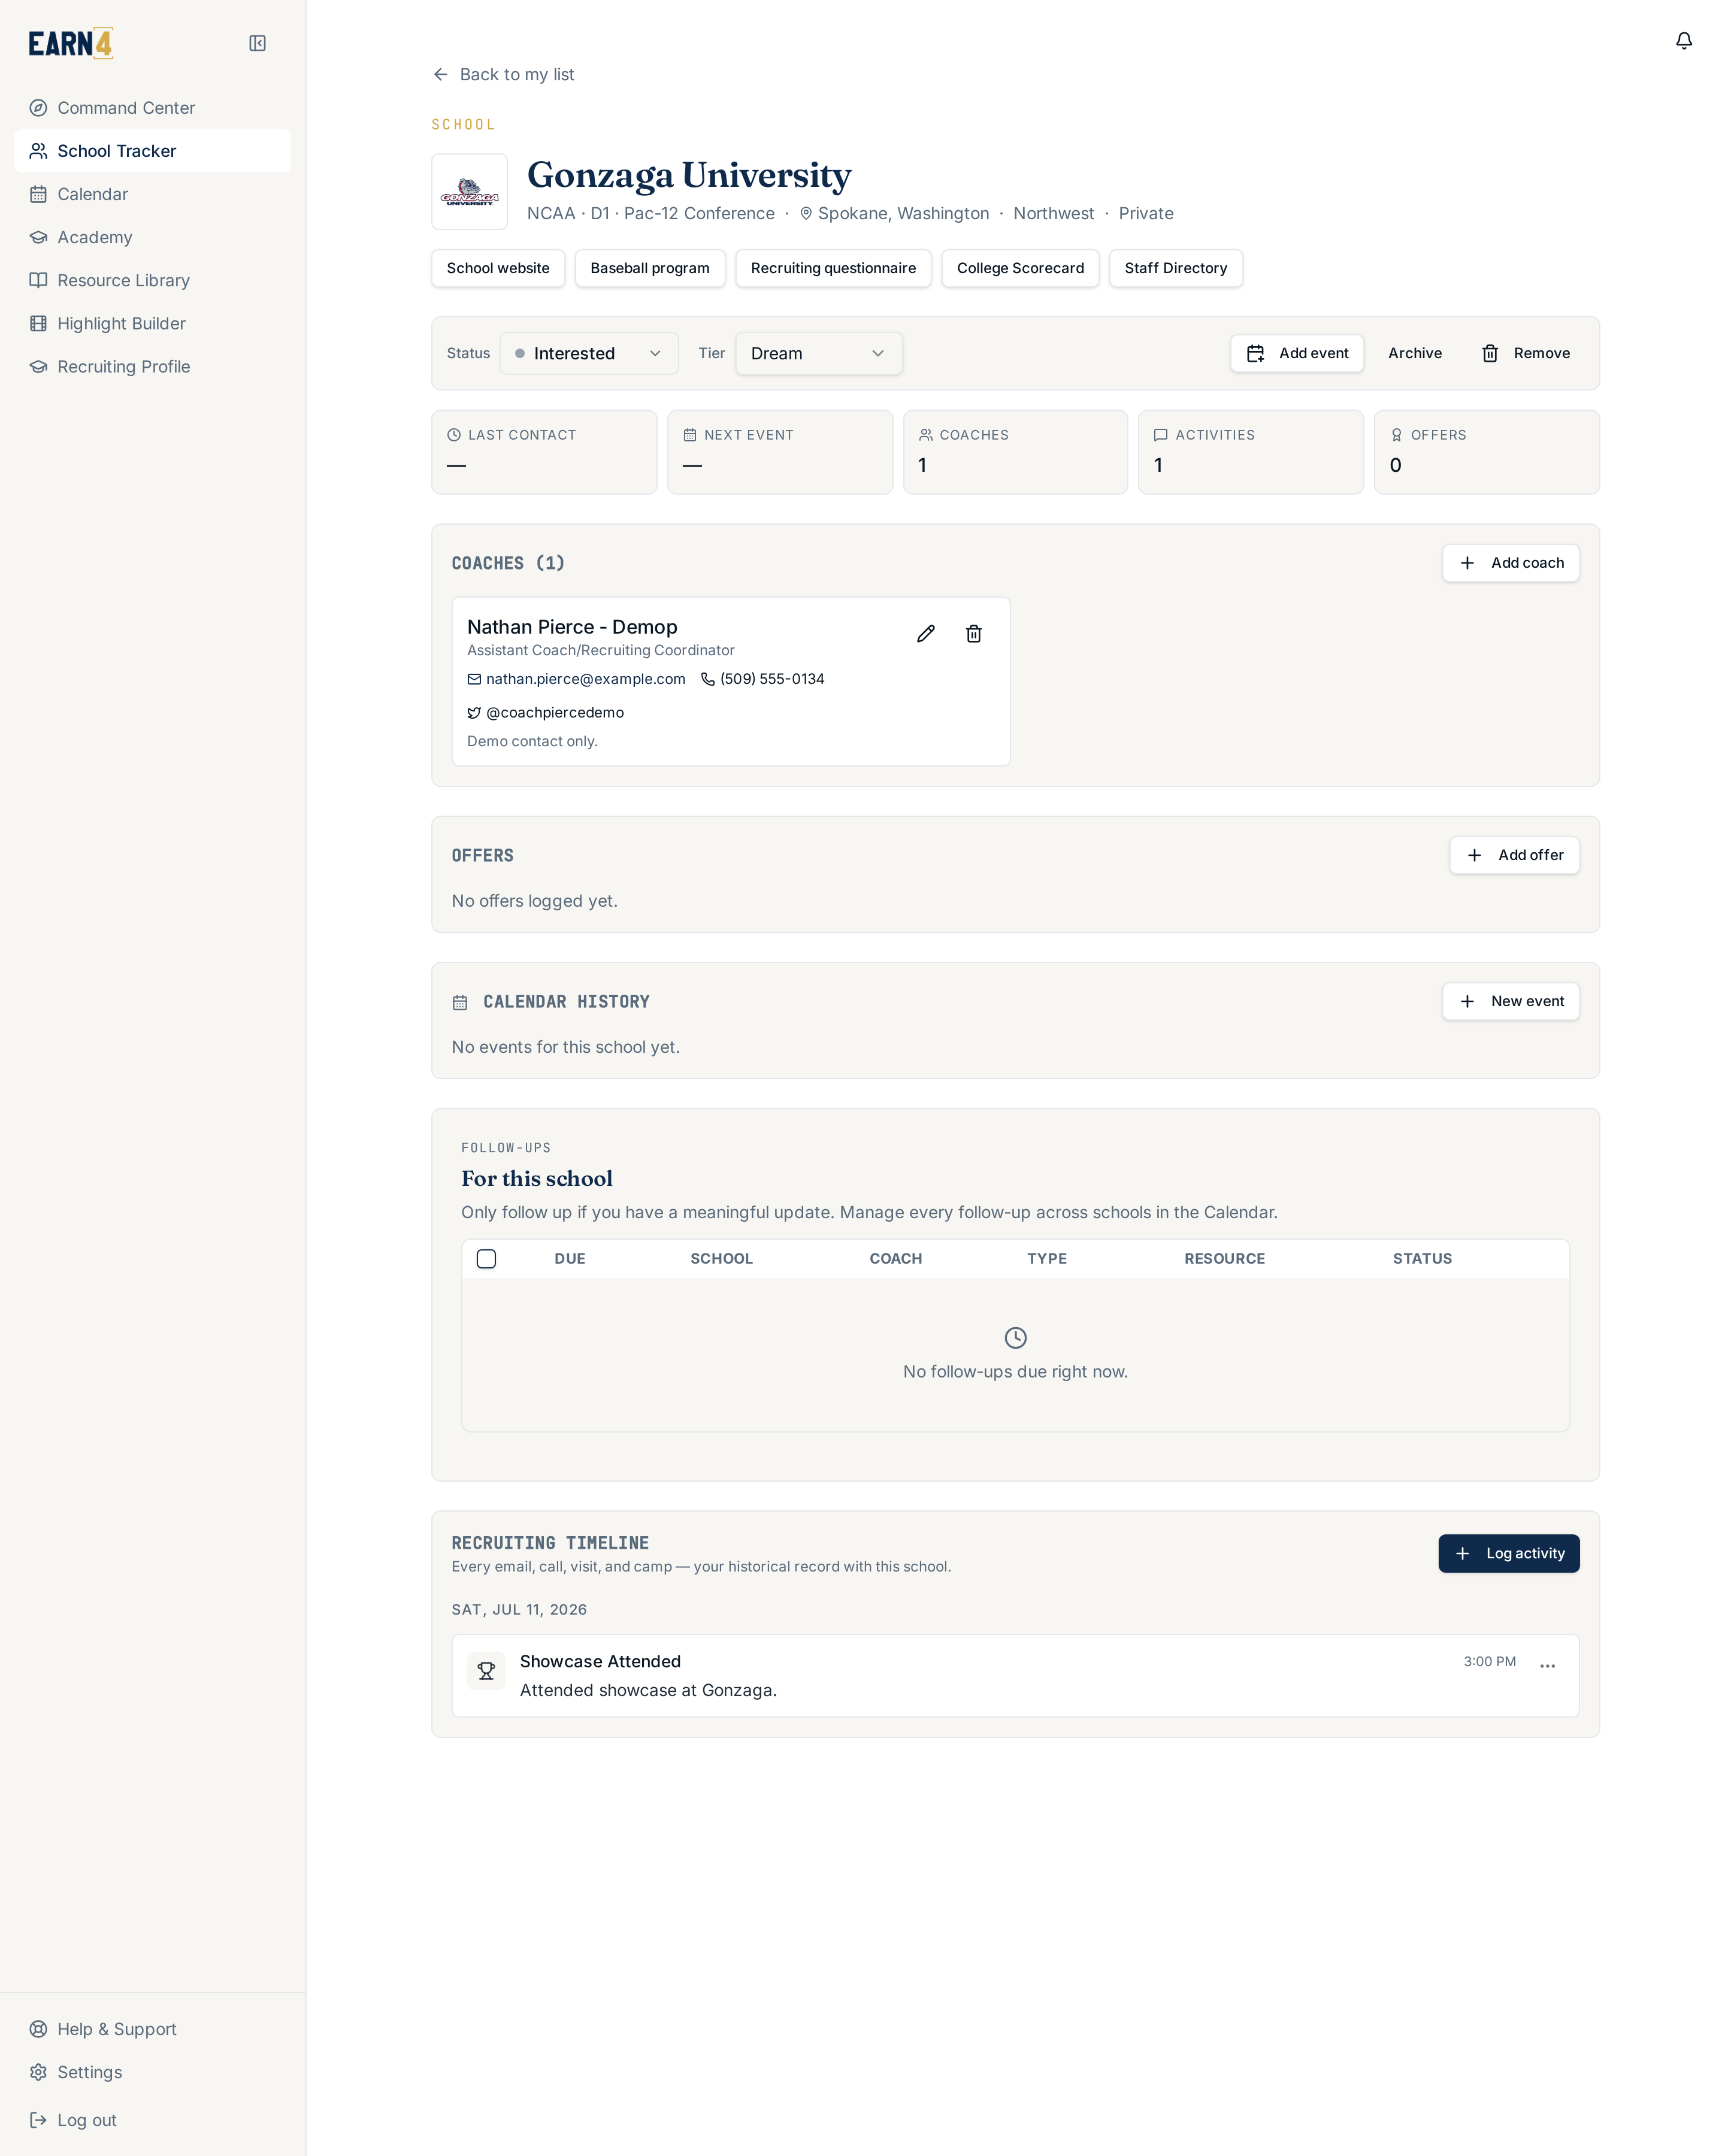Click 'Demo contact only.' note

532,741
